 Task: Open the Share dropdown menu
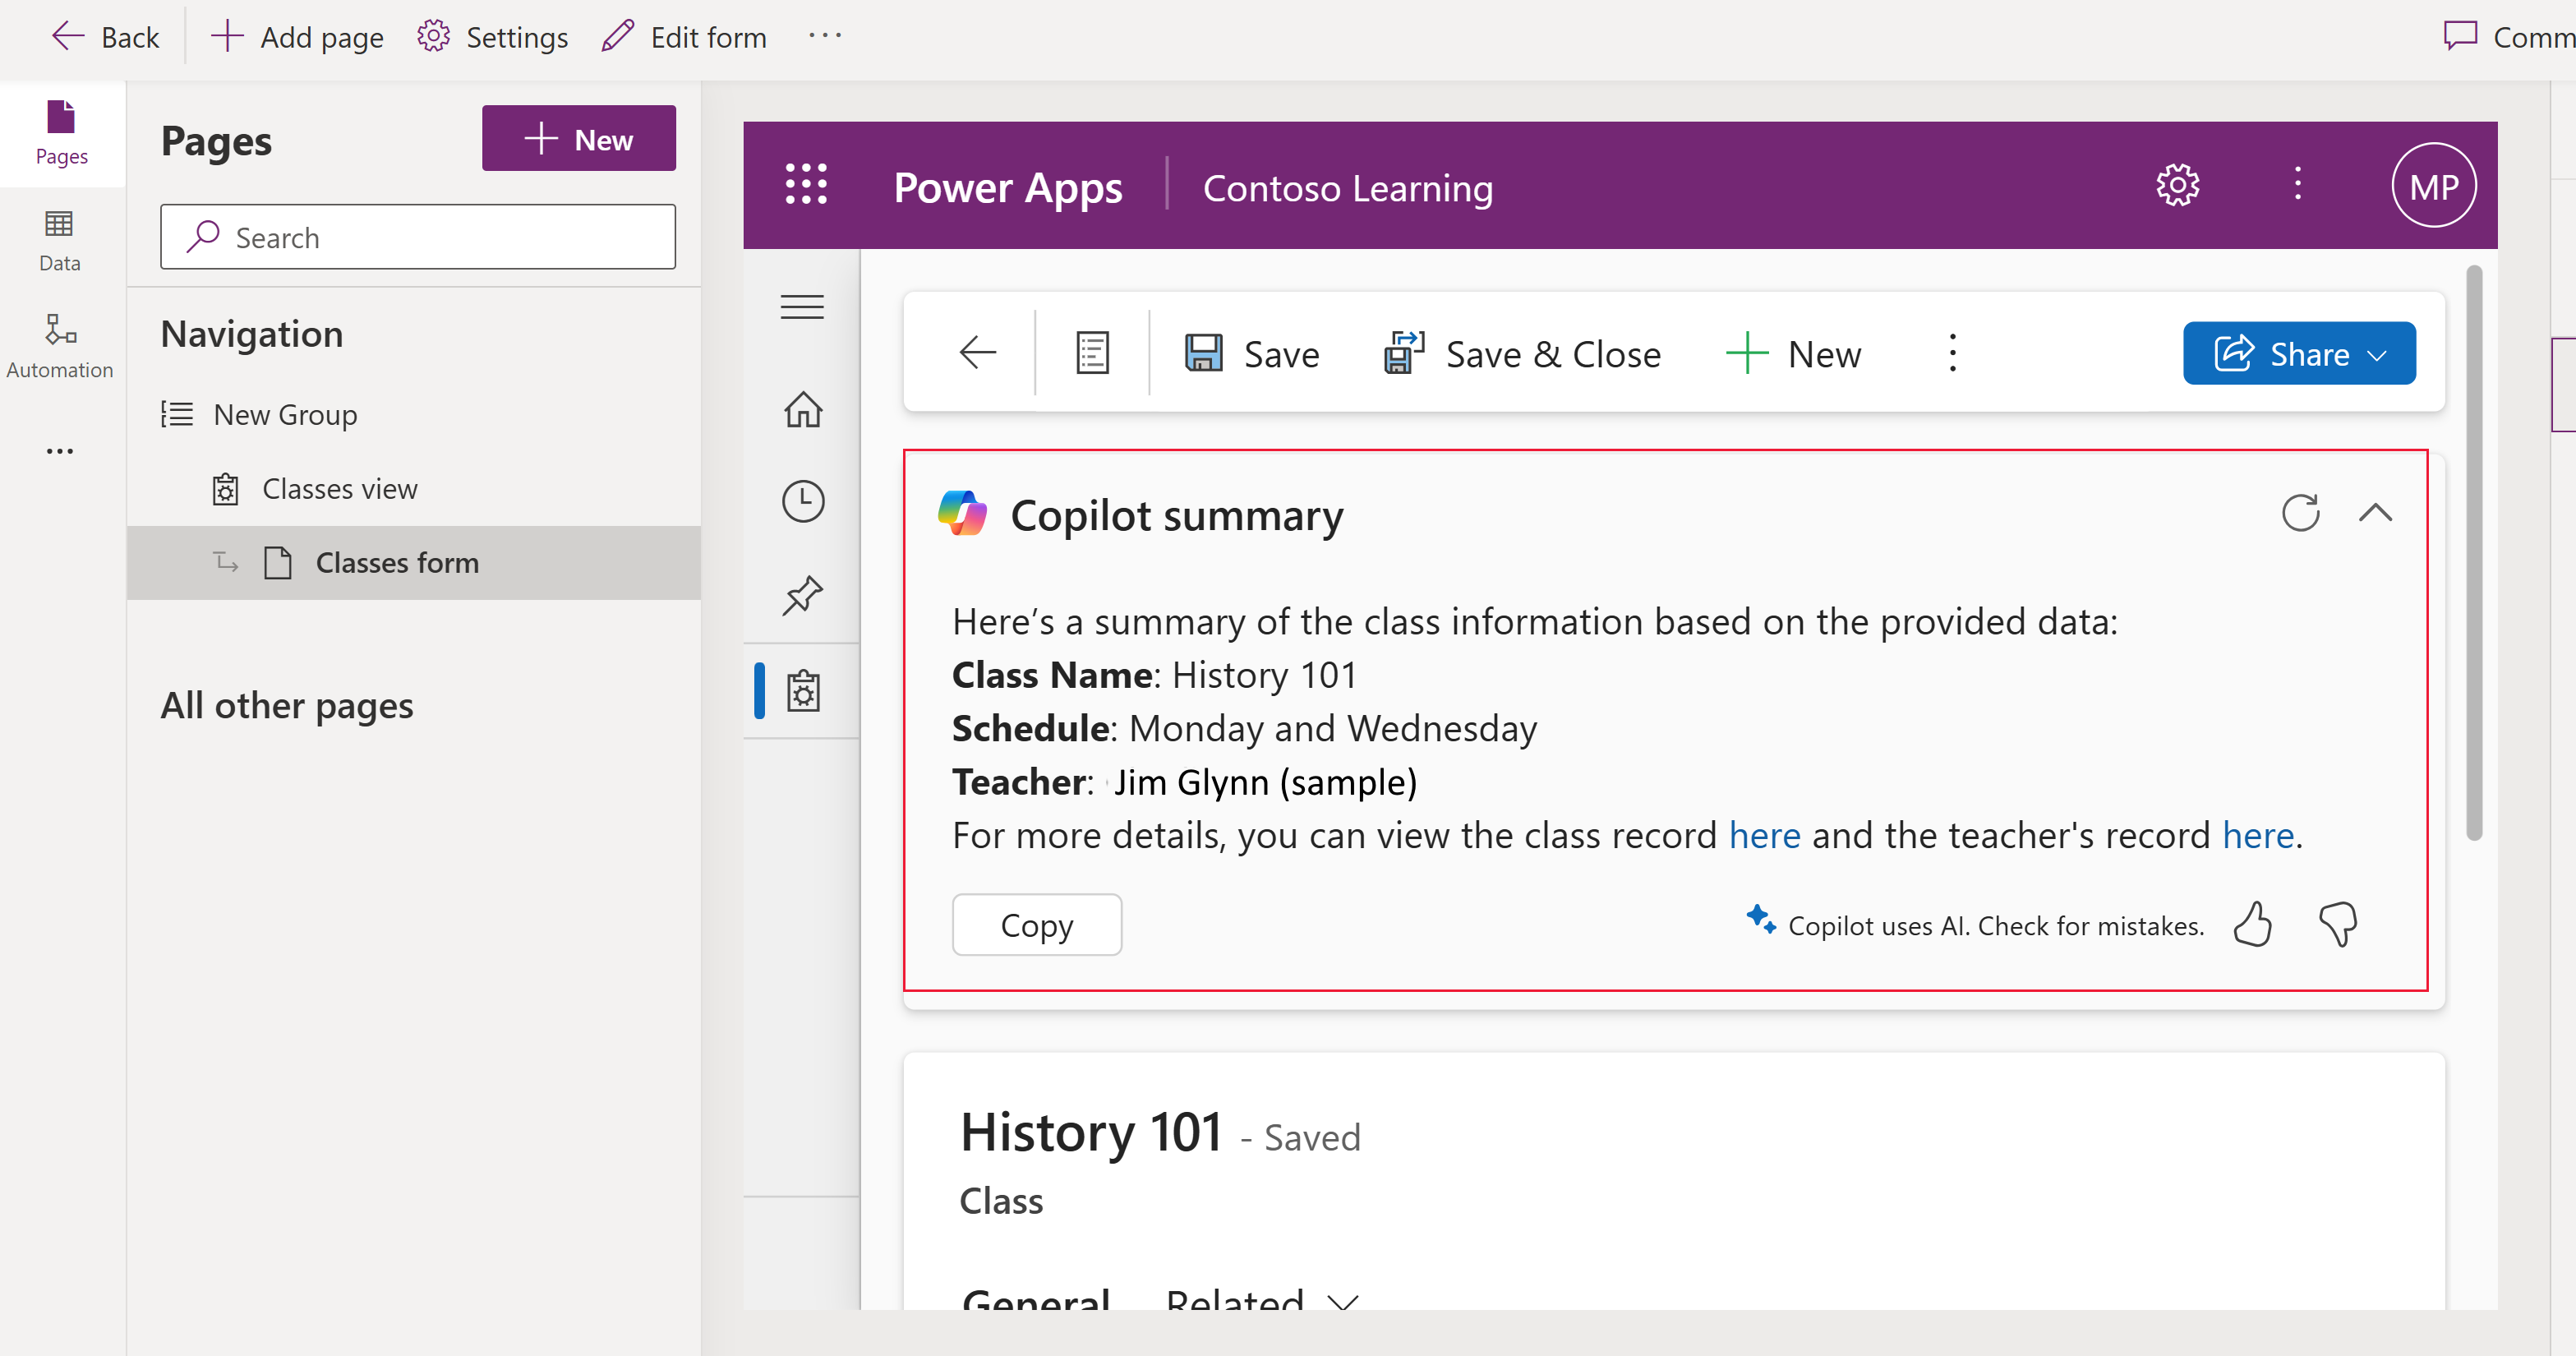[x=2382, y=353]
